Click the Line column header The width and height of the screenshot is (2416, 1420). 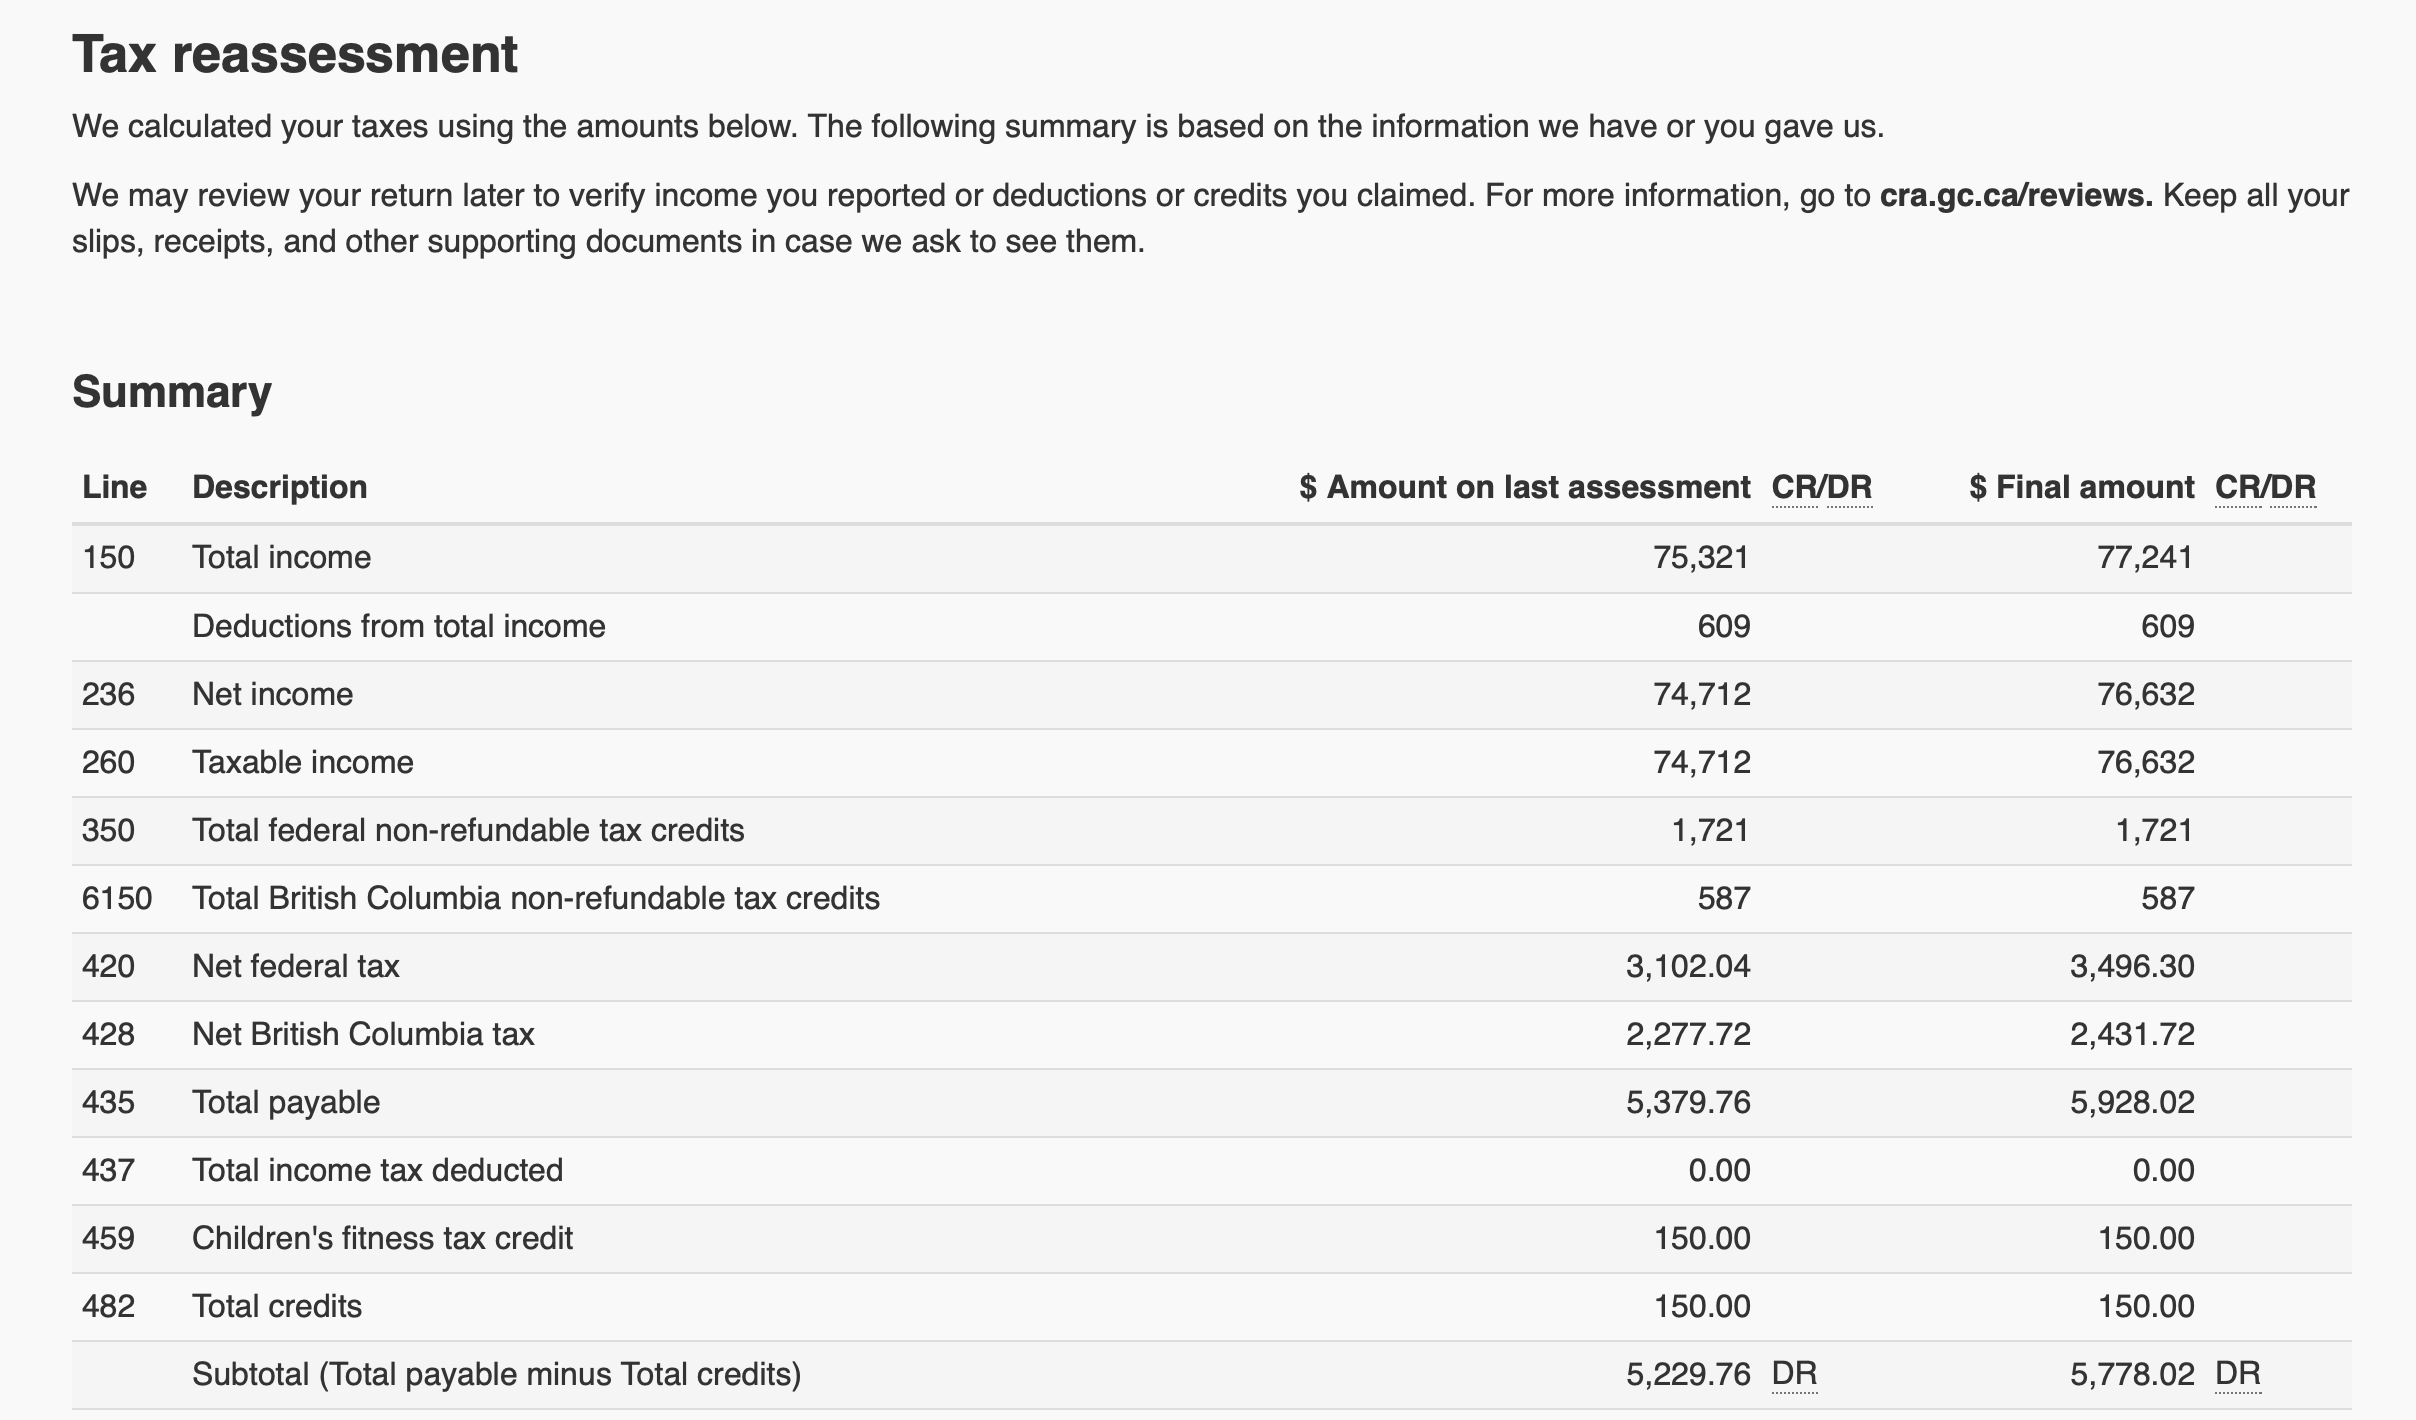click(x=114, y=488)
